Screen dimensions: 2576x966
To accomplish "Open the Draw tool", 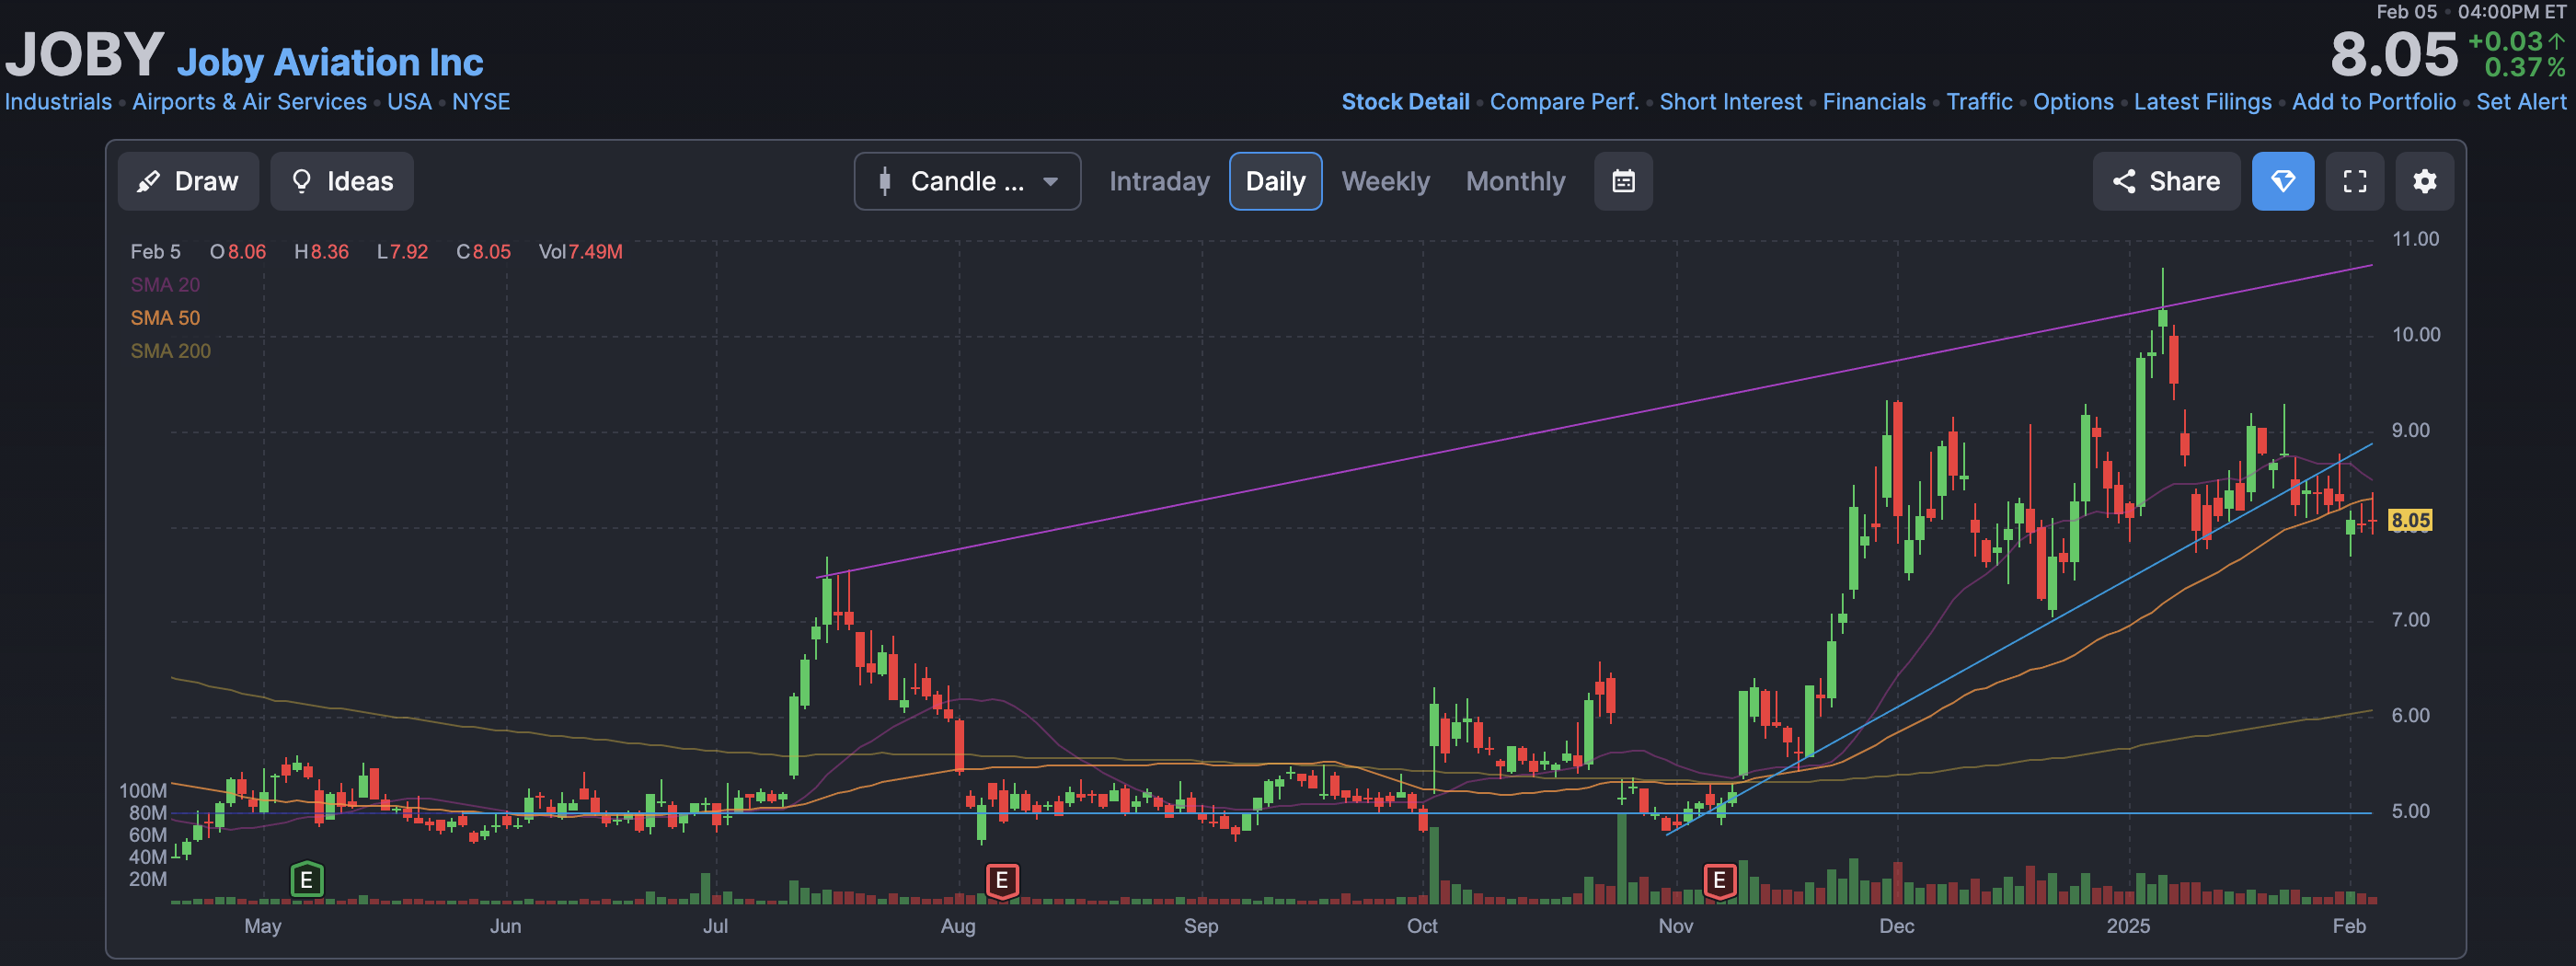I will [x=188, y=181].
